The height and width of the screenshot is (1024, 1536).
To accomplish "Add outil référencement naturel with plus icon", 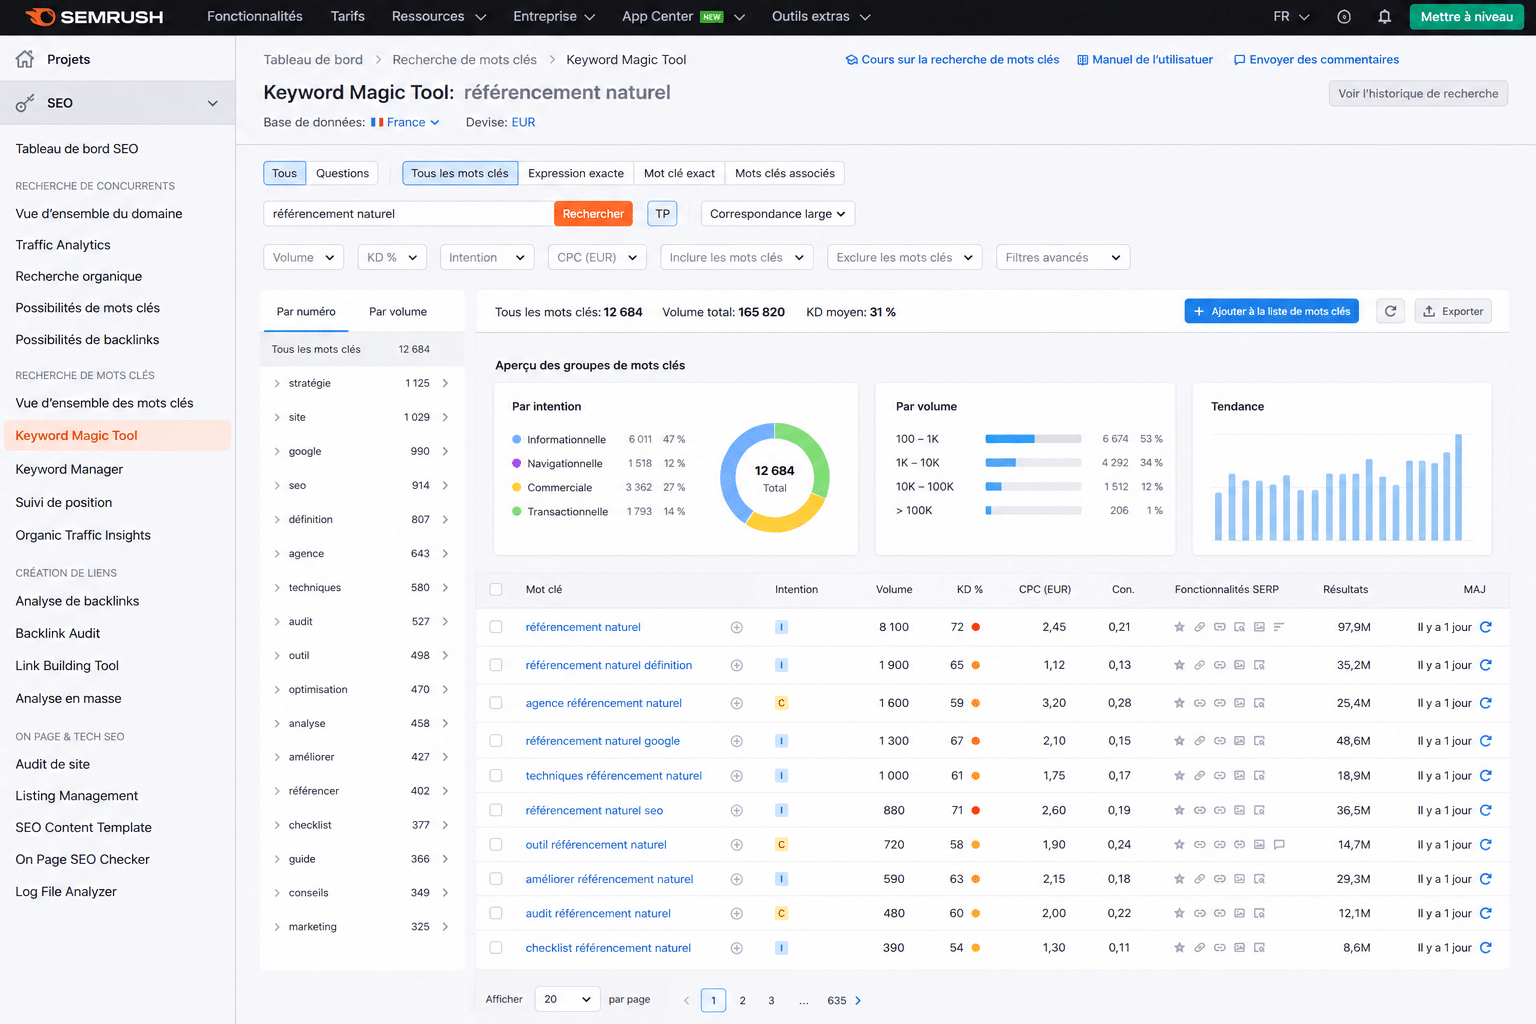I will [x=737, y=845].
